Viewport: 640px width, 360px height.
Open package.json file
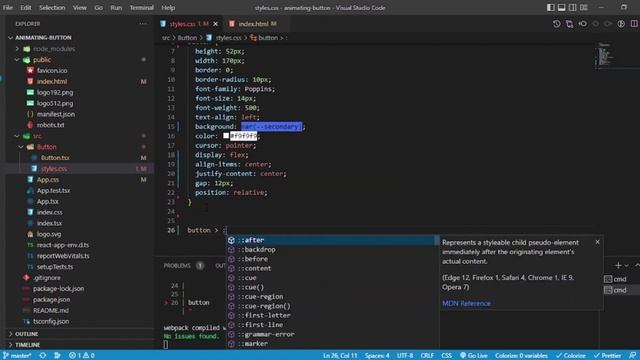51,300
